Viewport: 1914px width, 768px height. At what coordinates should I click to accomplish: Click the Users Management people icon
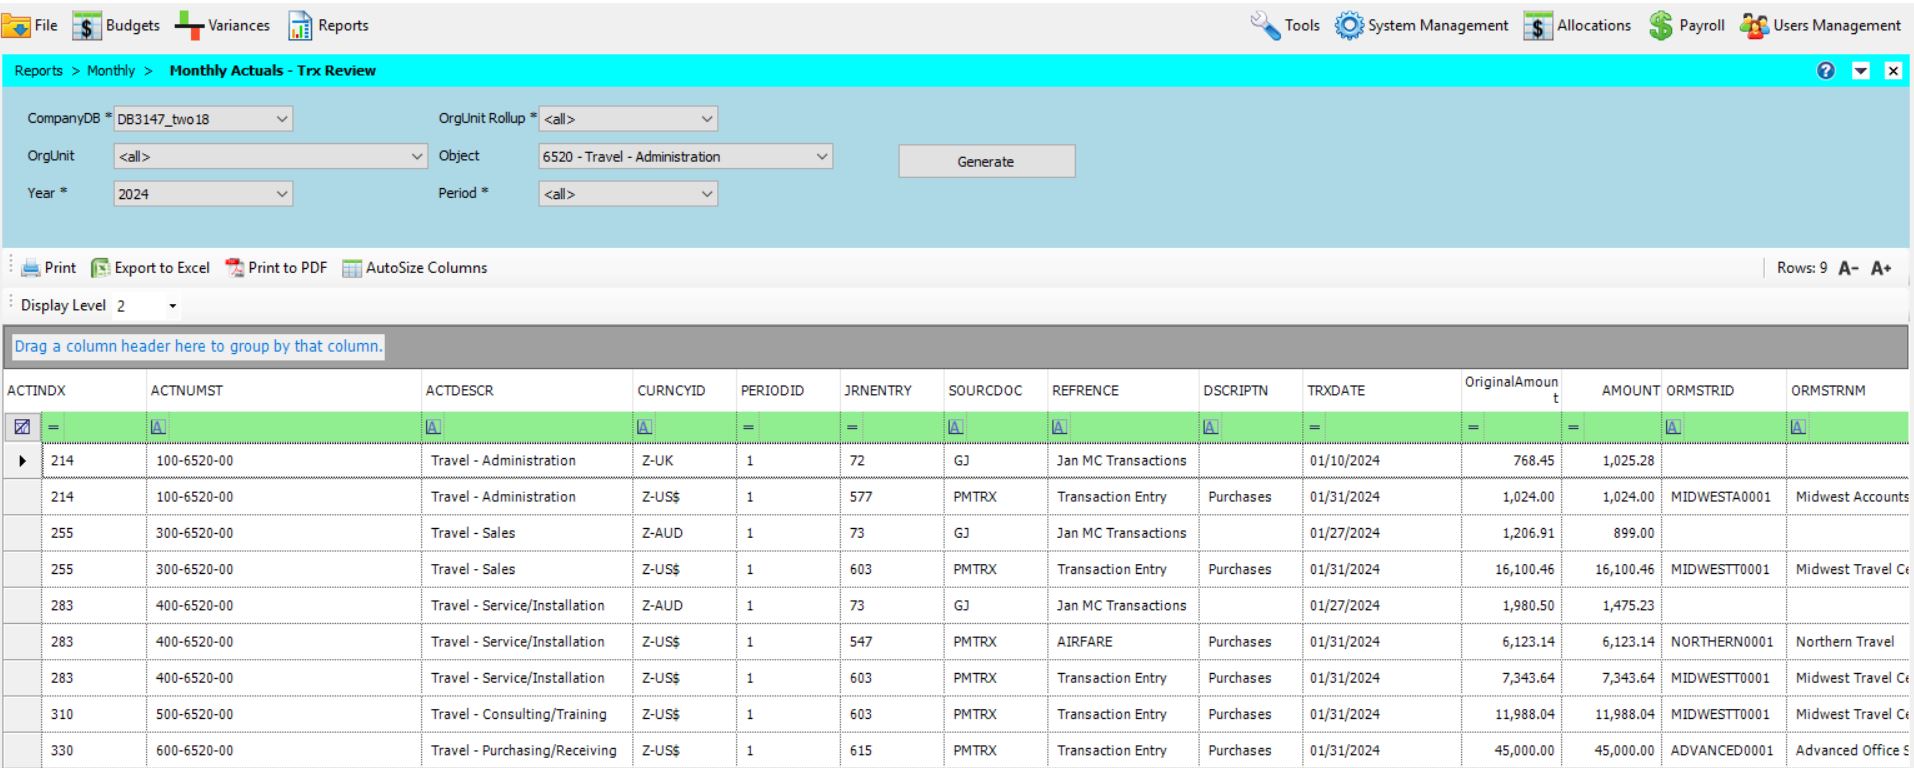pos(1754,26)
